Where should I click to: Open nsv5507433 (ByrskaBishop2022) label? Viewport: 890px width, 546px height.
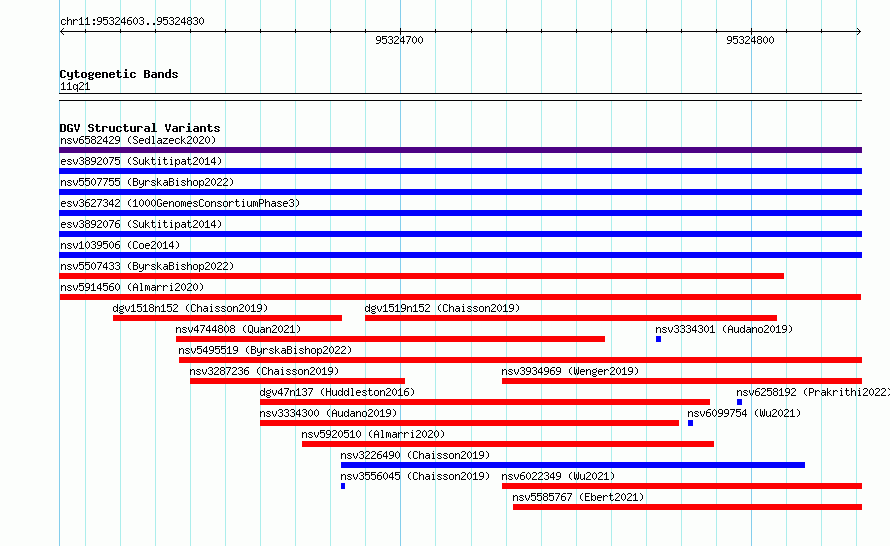coord(147,266)
